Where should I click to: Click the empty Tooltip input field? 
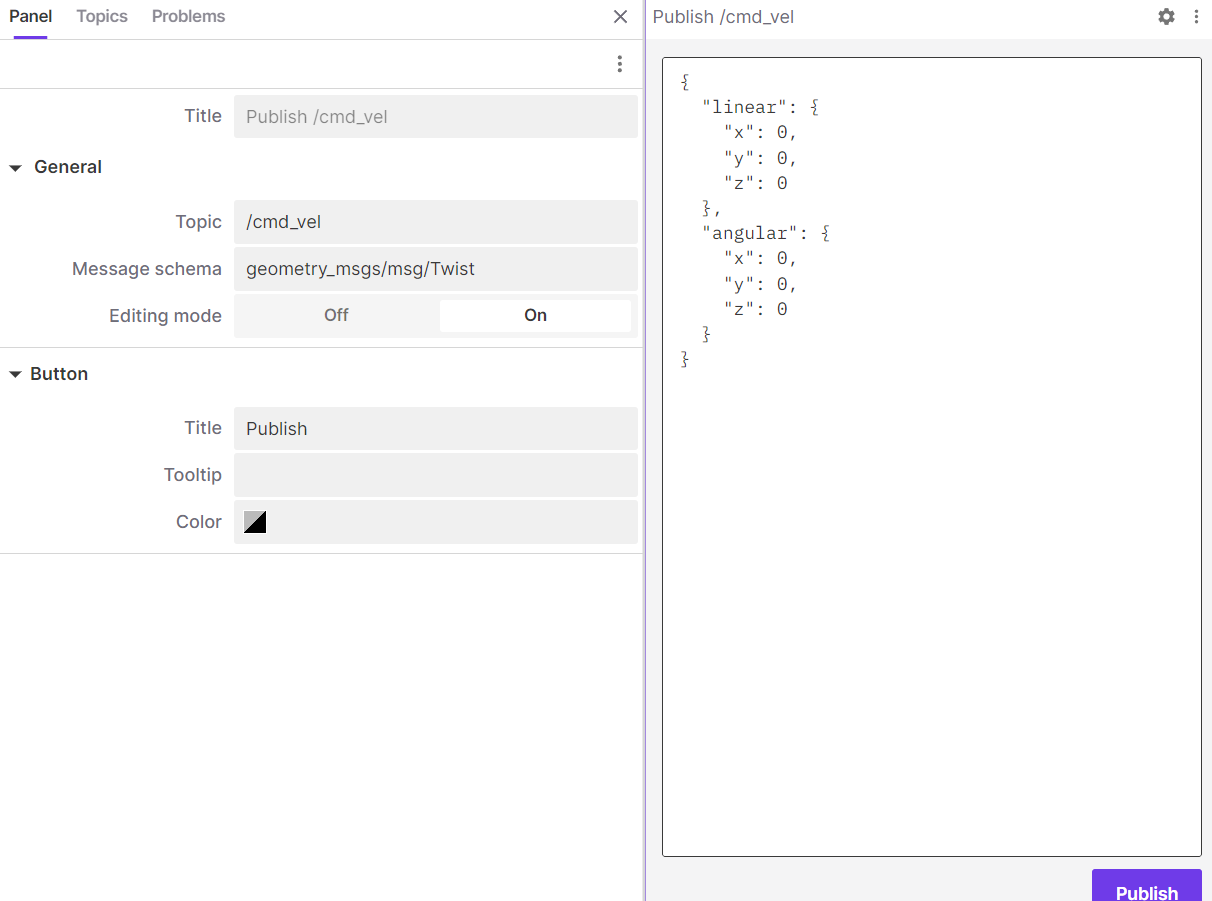pyautogui.click(x=435, y=475)
